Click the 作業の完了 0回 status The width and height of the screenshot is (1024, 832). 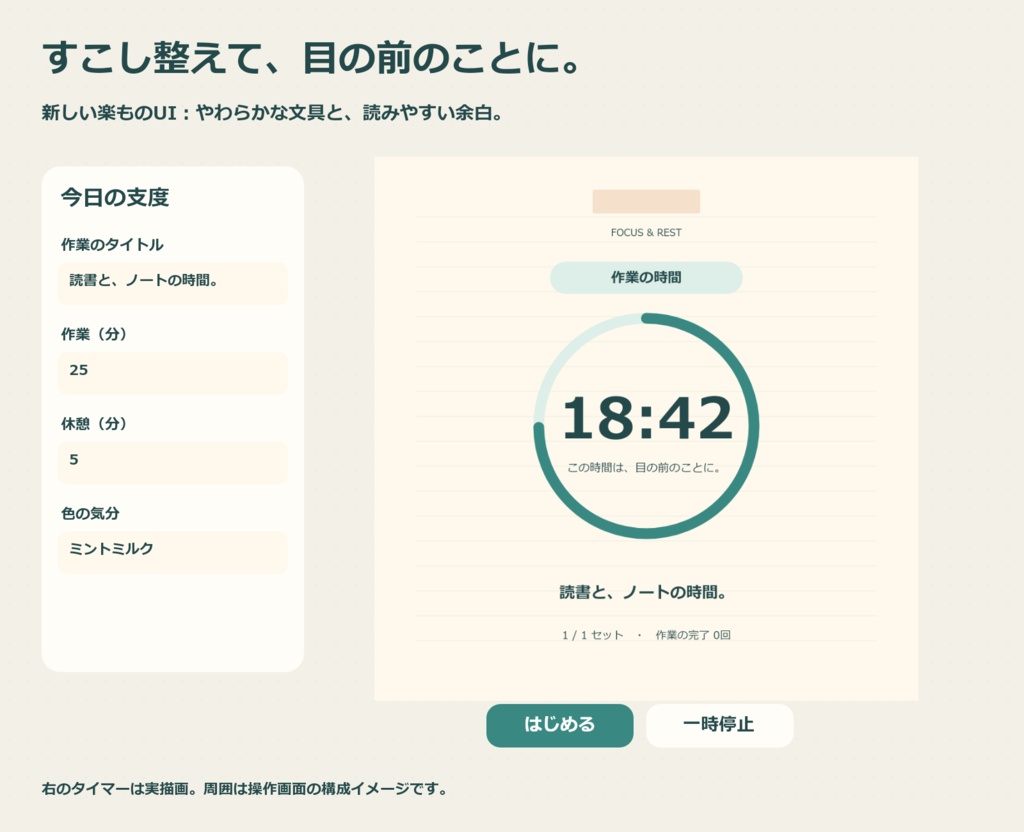point(693,635)
